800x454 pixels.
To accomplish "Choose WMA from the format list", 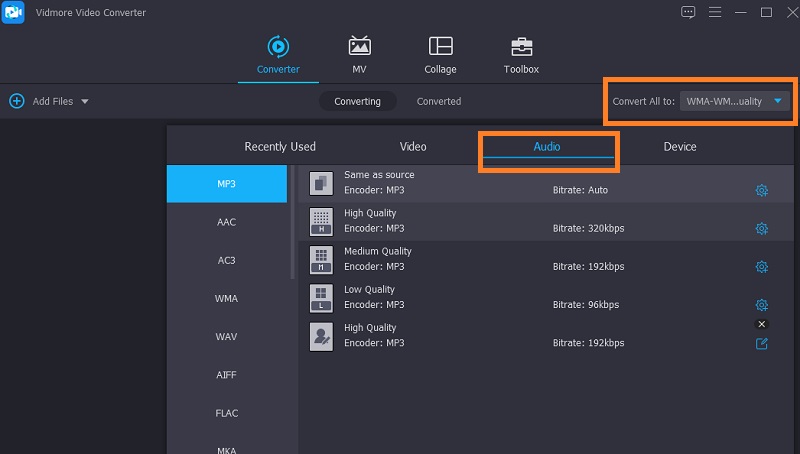I will coord(227,298).
